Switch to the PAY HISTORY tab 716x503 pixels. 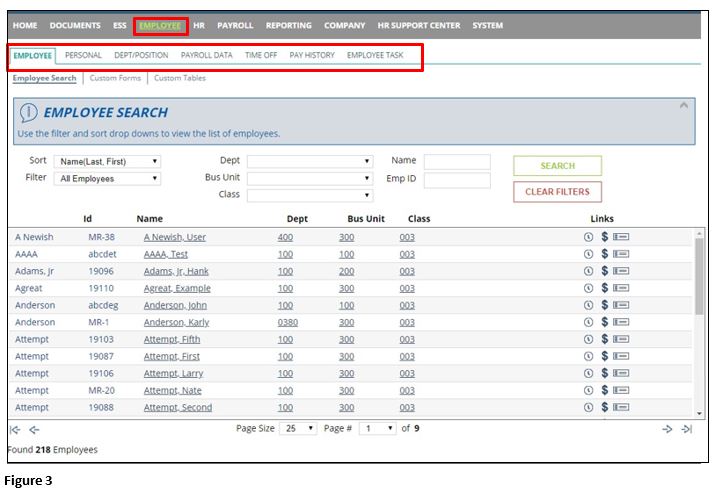click(x=312, y=55)
